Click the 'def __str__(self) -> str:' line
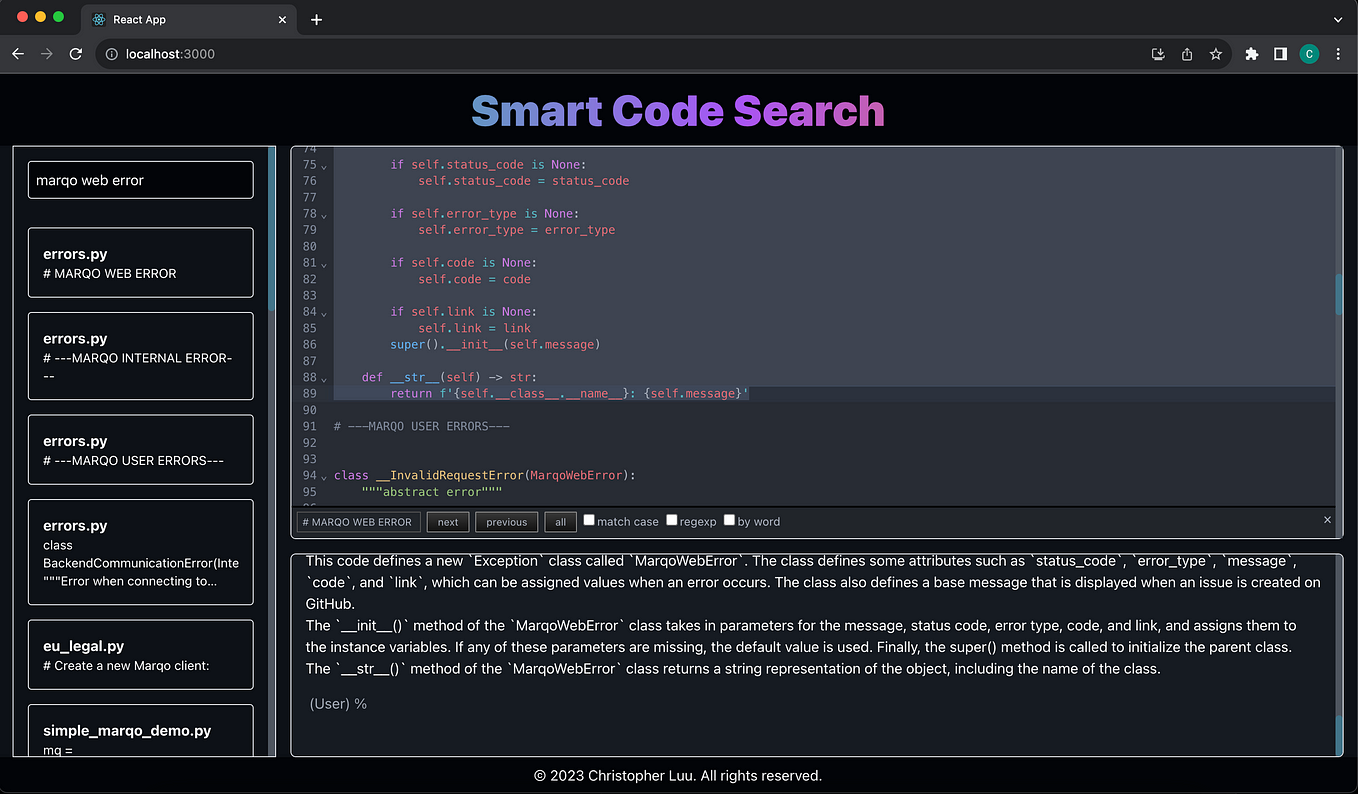 click(449, 377)
